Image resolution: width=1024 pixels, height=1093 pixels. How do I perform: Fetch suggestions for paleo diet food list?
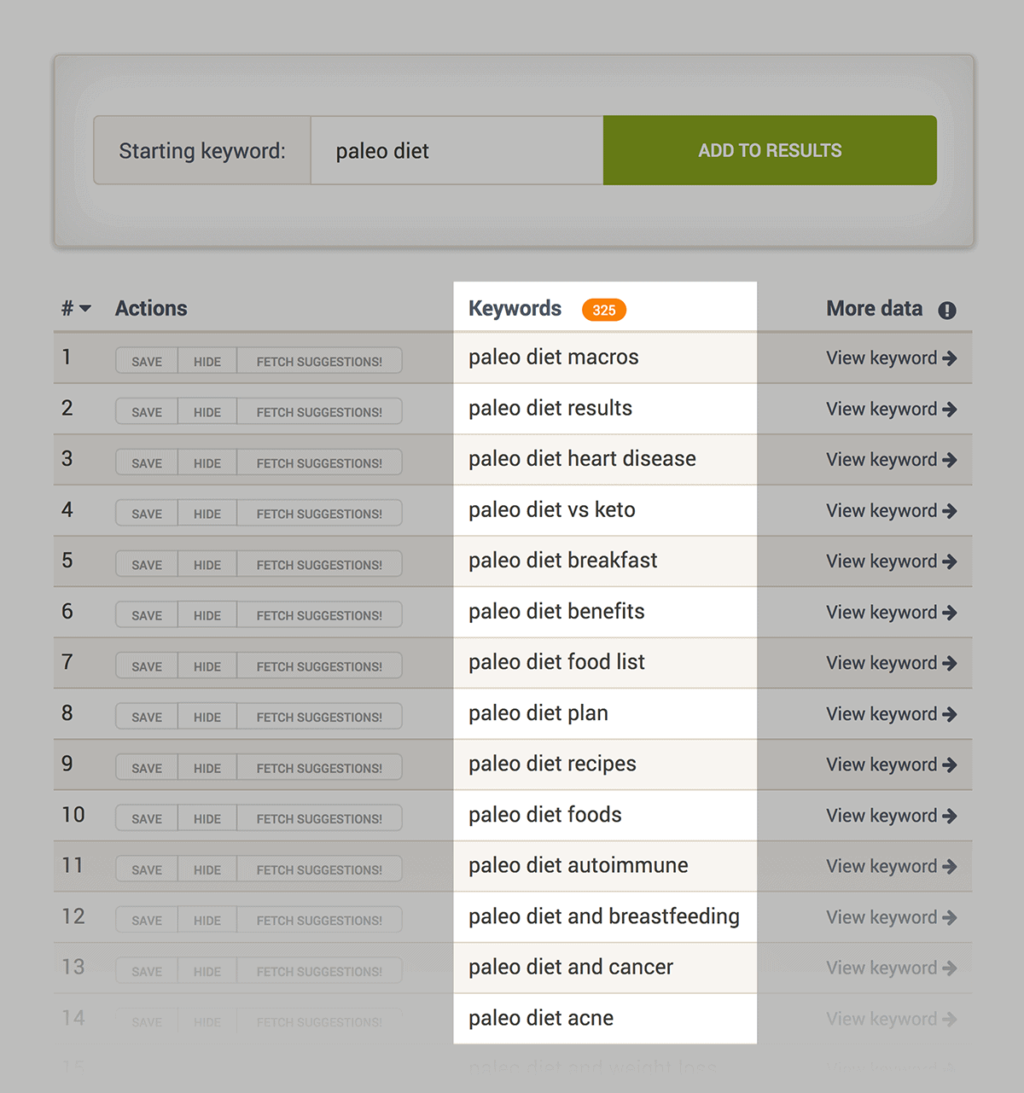(x=319, y=667)
